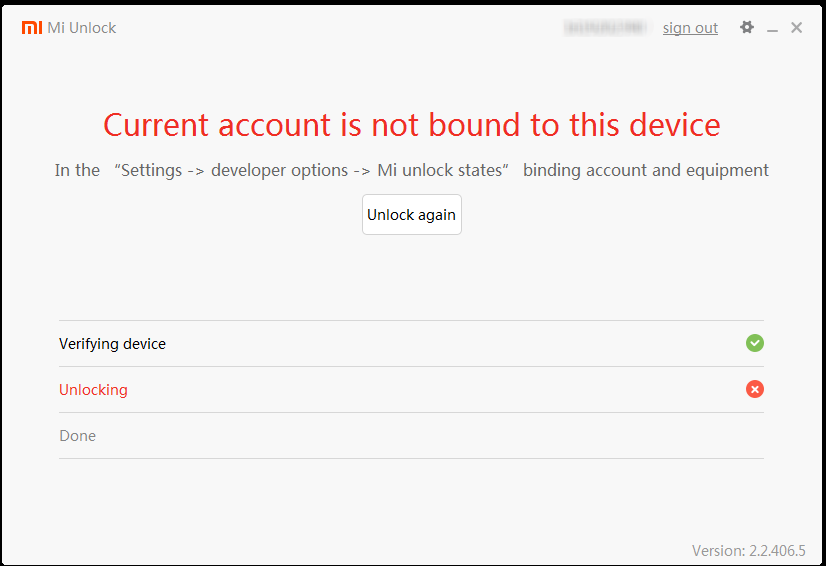Click the orange Mi logo icon
This screenshot has width=826, height=566.
click(32, 28)
